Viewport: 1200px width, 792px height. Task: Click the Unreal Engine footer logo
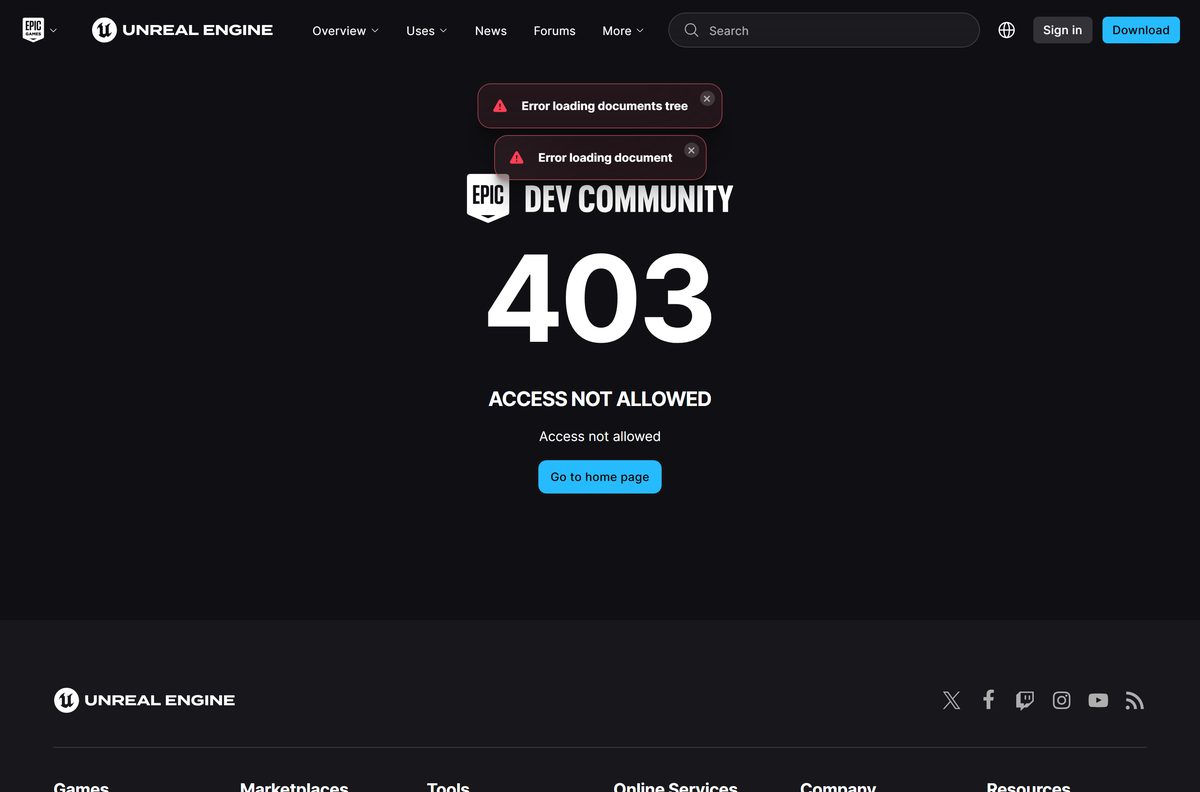pos(144,700)
